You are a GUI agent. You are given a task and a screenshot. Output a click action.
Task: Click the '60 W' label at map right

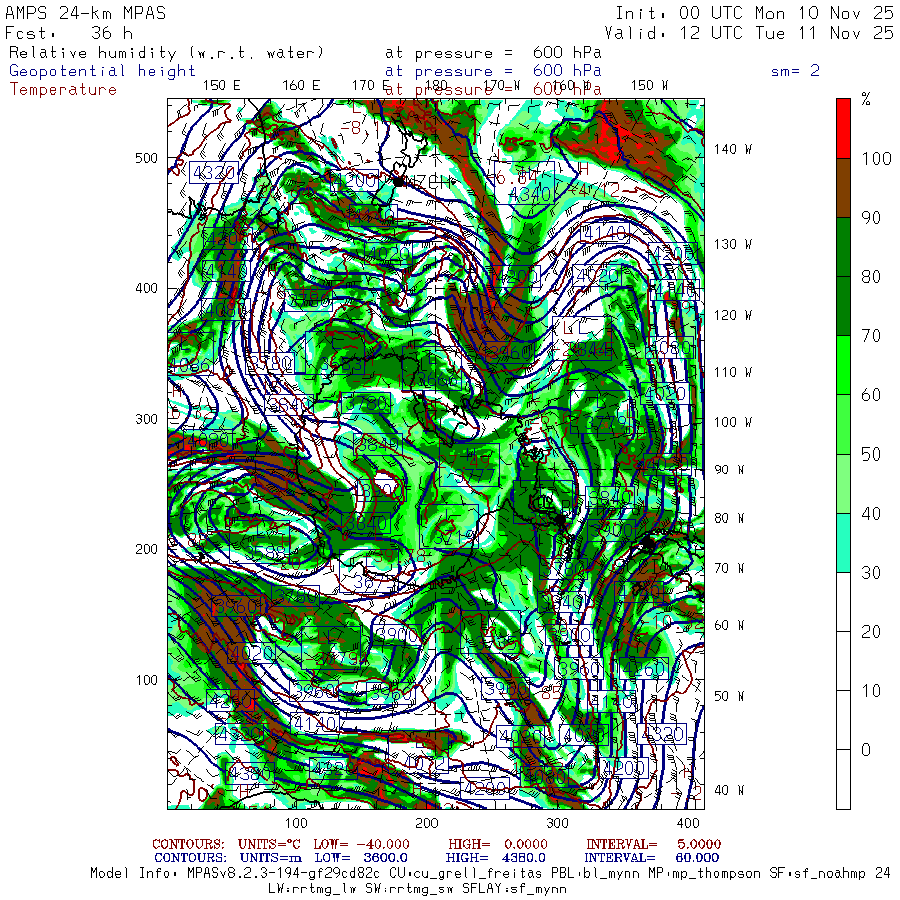729,626
